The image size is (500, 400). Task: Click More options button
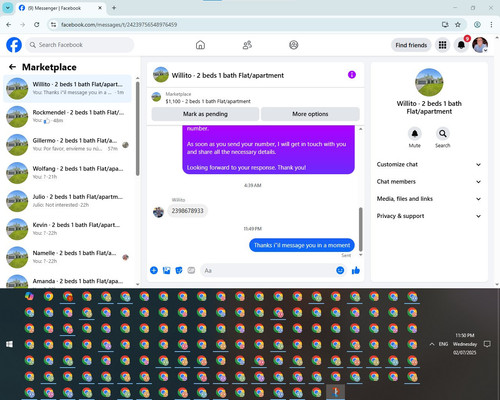(310, 114)
